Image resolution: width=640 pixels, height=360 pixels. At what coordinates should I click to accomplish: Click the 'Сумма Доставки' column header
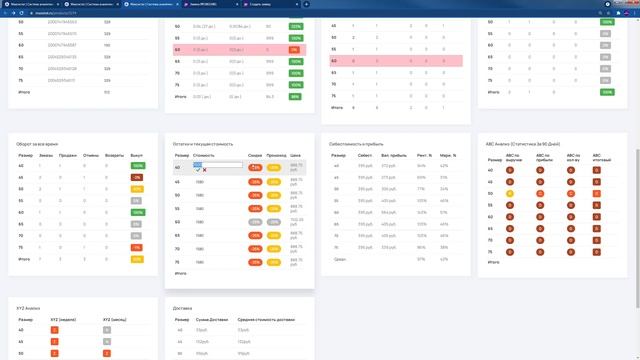[x=212, y=320]
